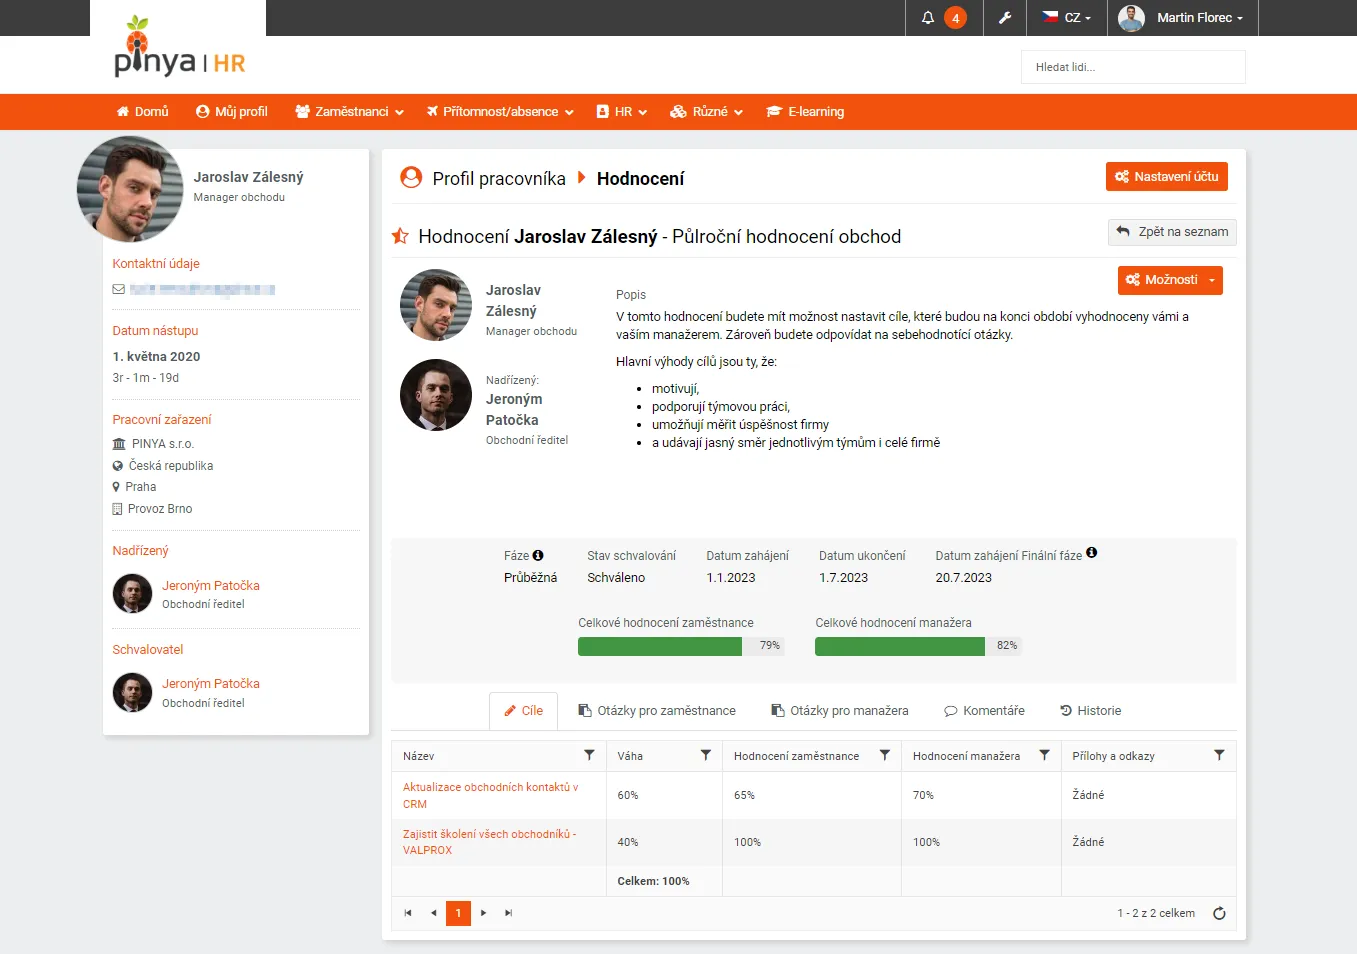Click Martin Florec's avatar in the top bar
Screen dimensions: 1357x954
tap(1131, 18)
